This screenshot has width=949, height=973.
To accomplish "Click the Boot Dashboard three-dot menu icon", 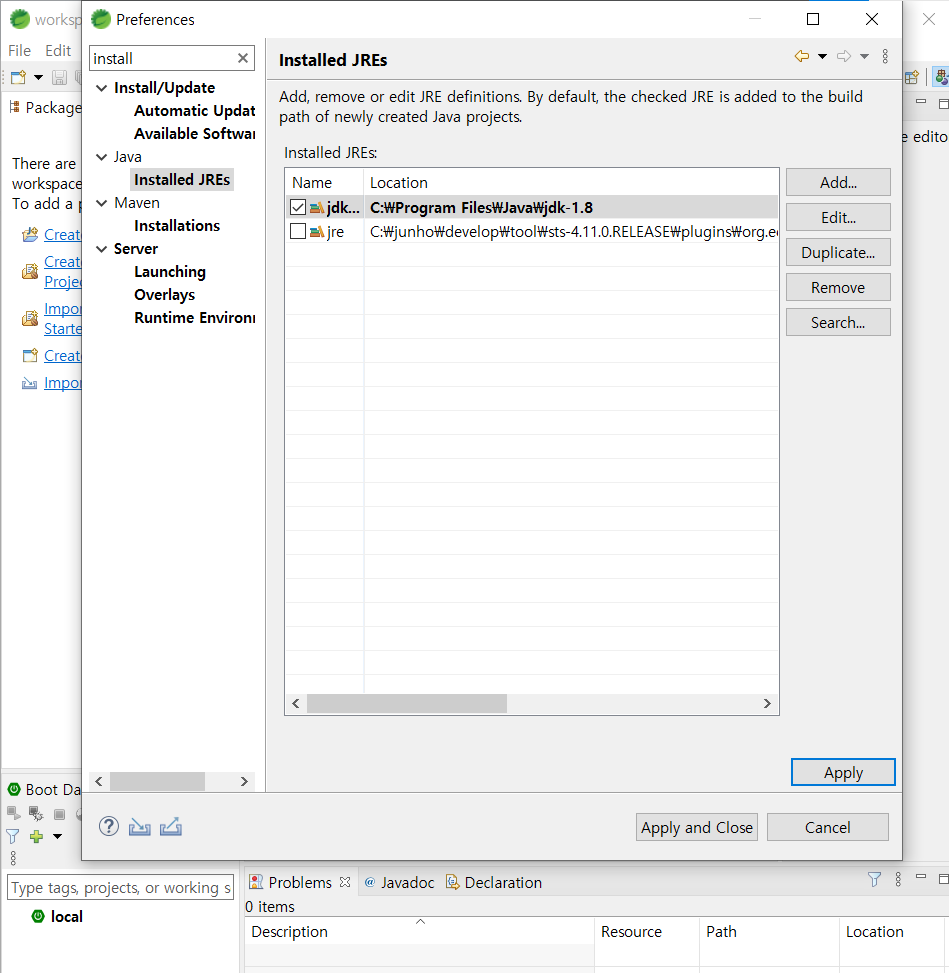I will tap(13, 858).
